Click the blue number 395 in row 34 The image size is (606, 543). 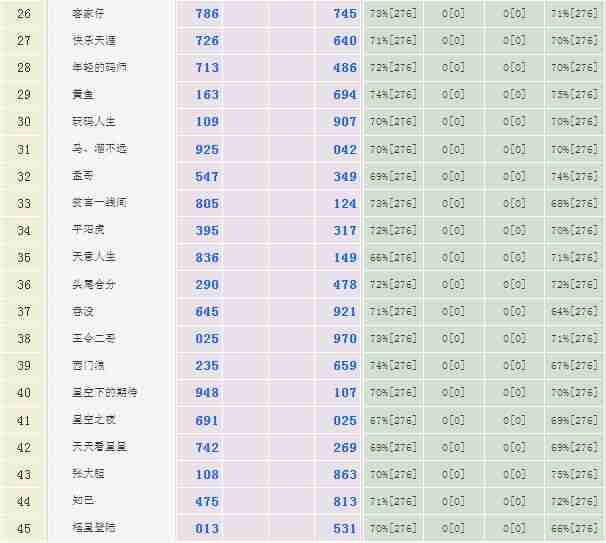(207, 231)
